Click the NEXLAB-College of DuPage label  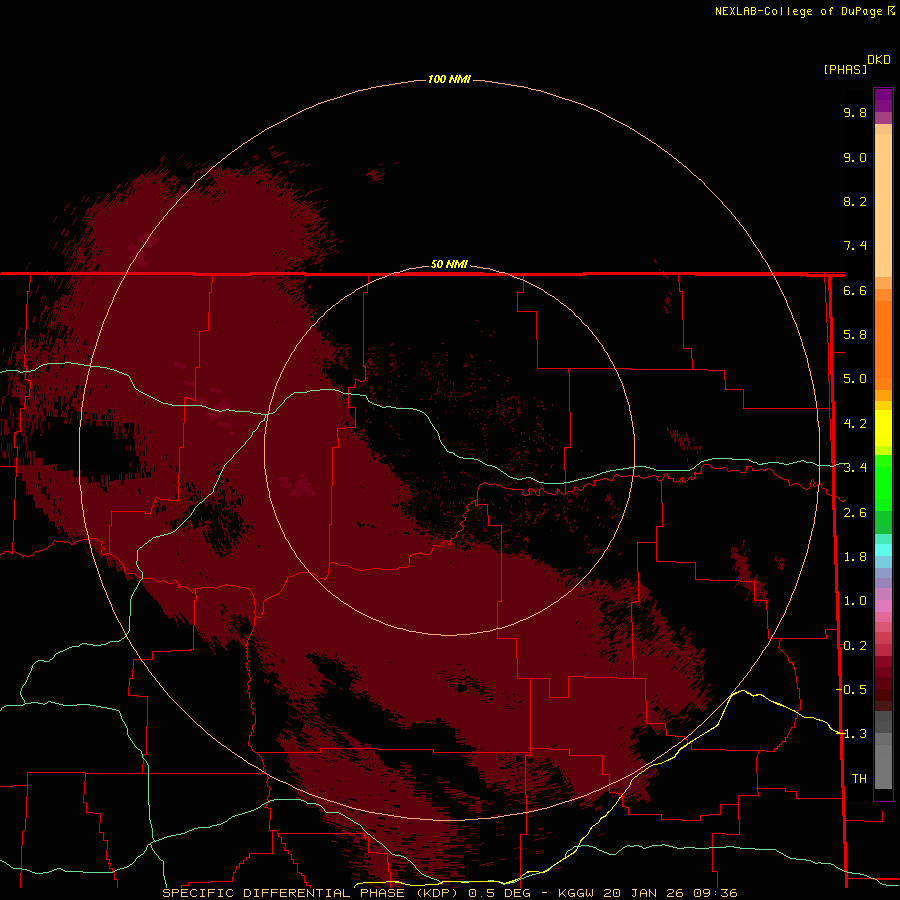pyautogui.click(x=800, y=11)
